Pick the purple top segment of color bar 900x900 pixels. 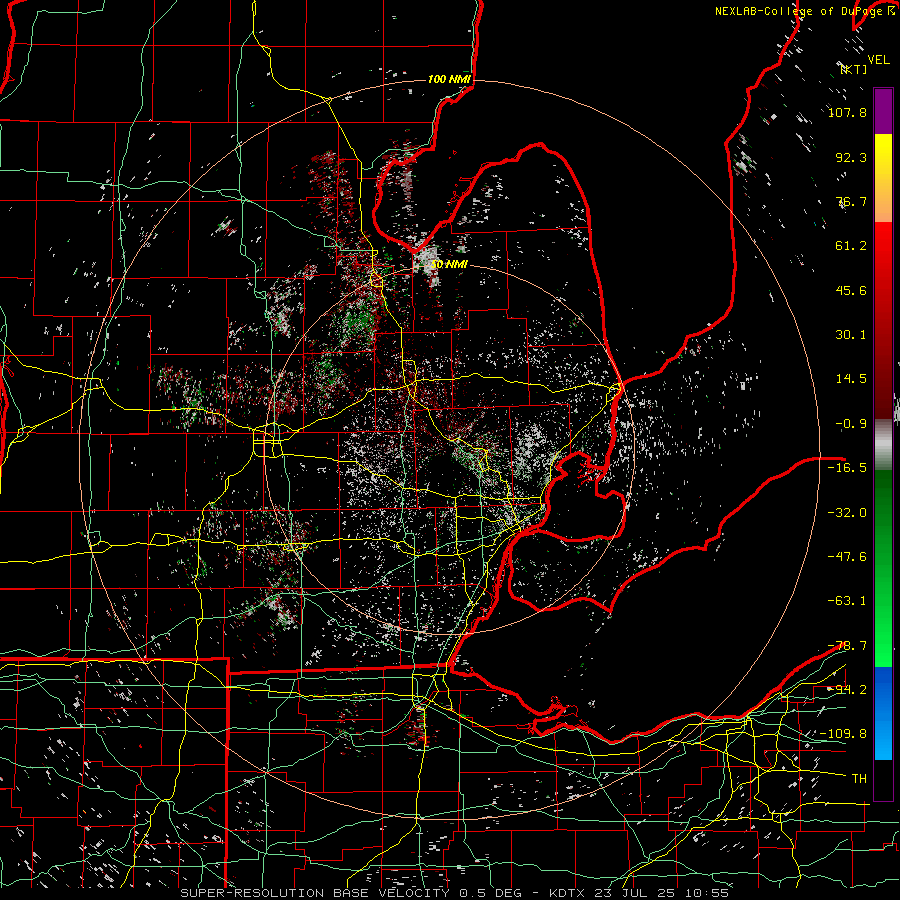[x=883, y=112]
